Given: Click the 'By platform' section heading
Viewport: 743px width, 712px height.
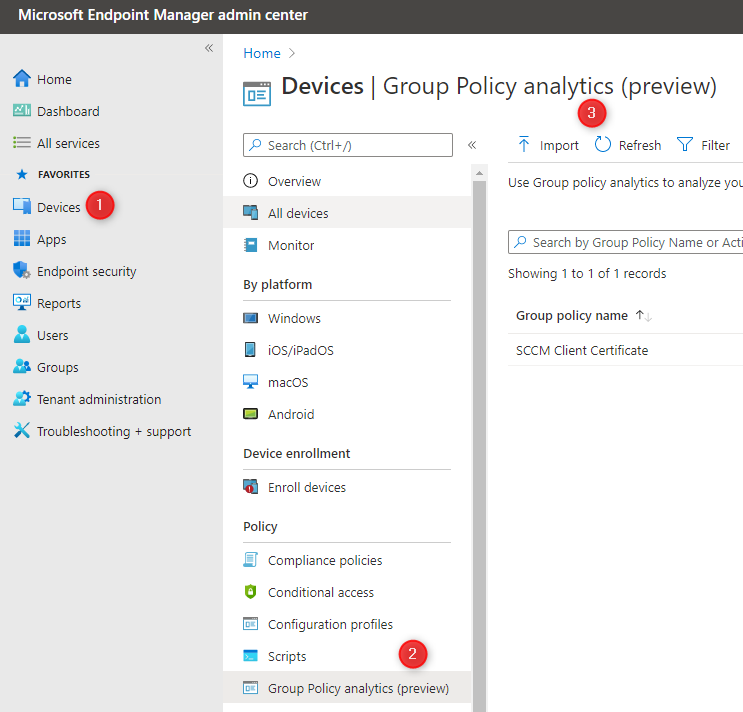Looking at the screenshot, I should click(x=278, y=284).
